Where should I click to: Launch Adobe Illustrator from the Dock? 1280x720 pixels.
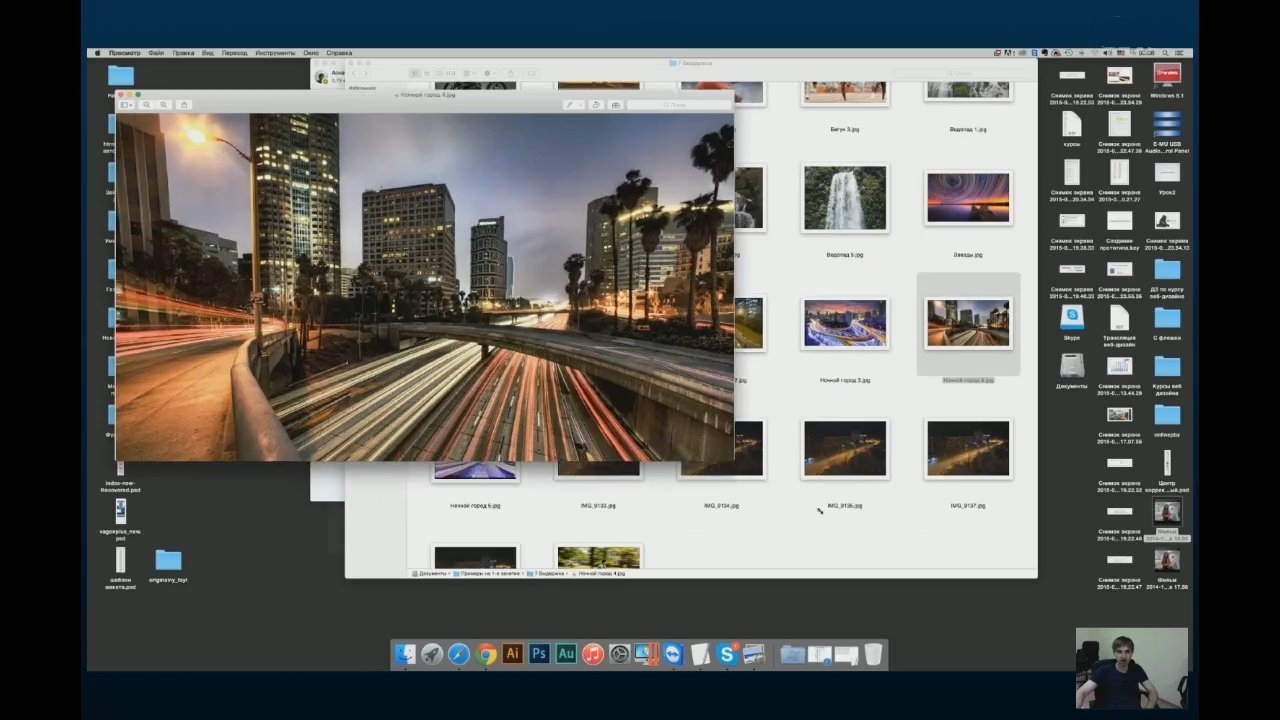pyautogui.click(x=513, y=654)
